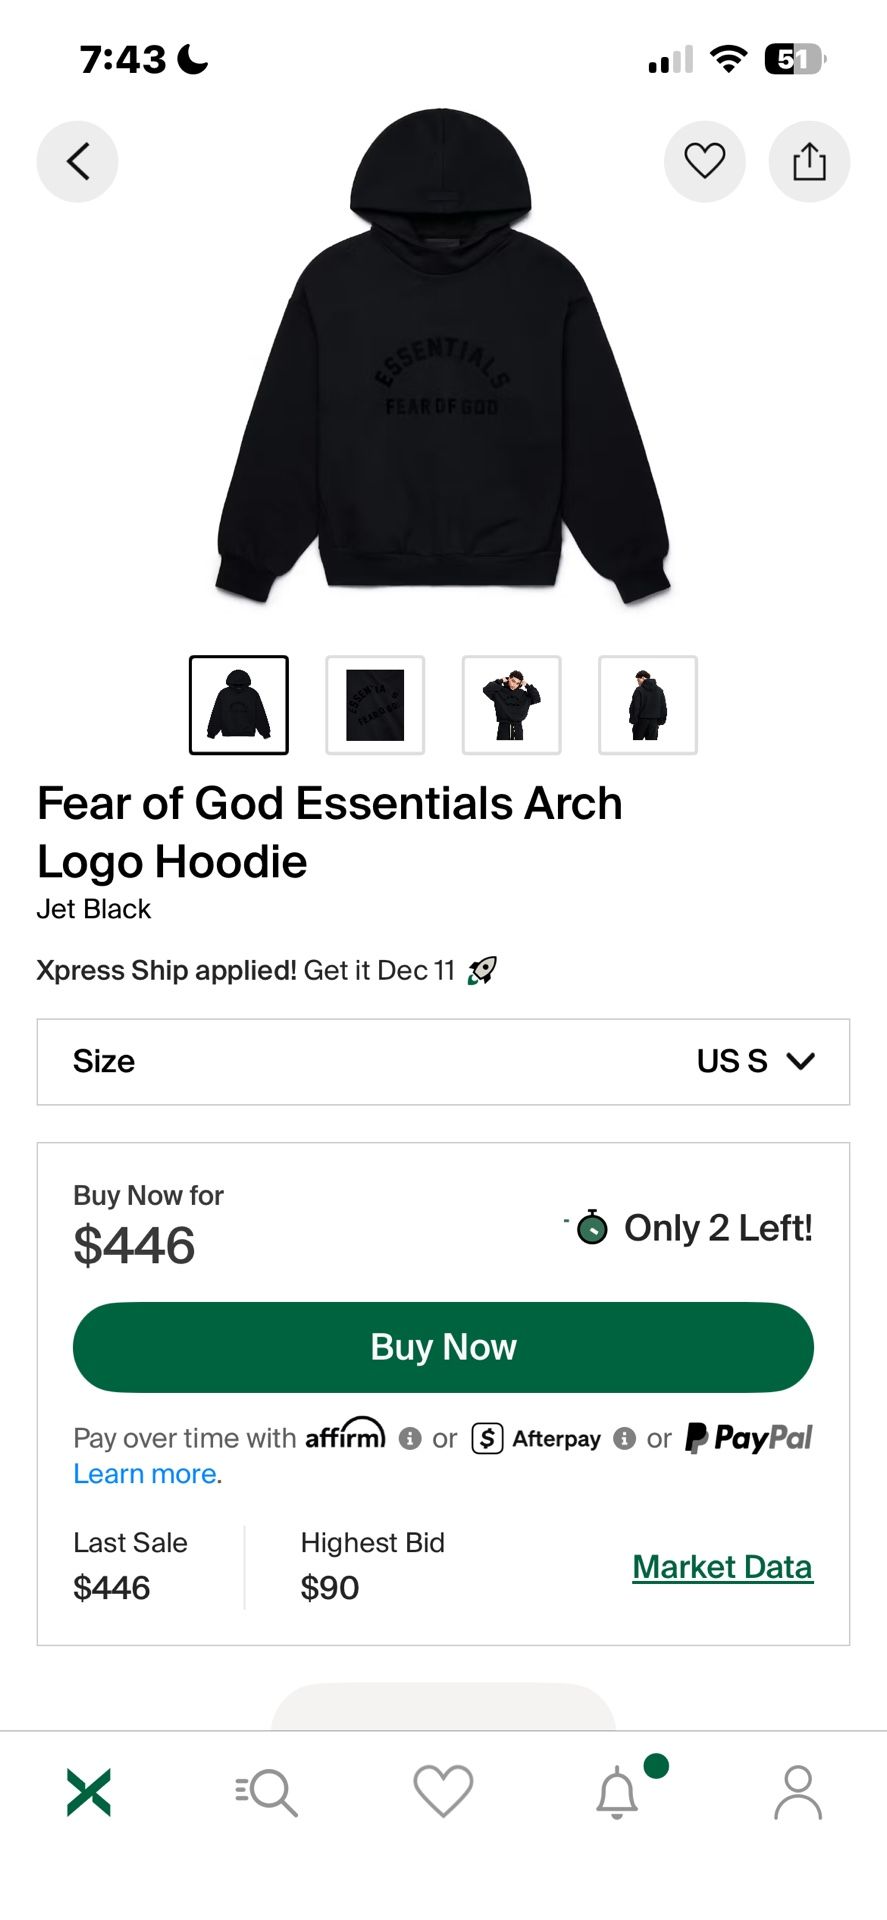887x1920 pixels.
Task: Click the affirm info icon
Action: pyautogui.click(x=410, y=1438)
